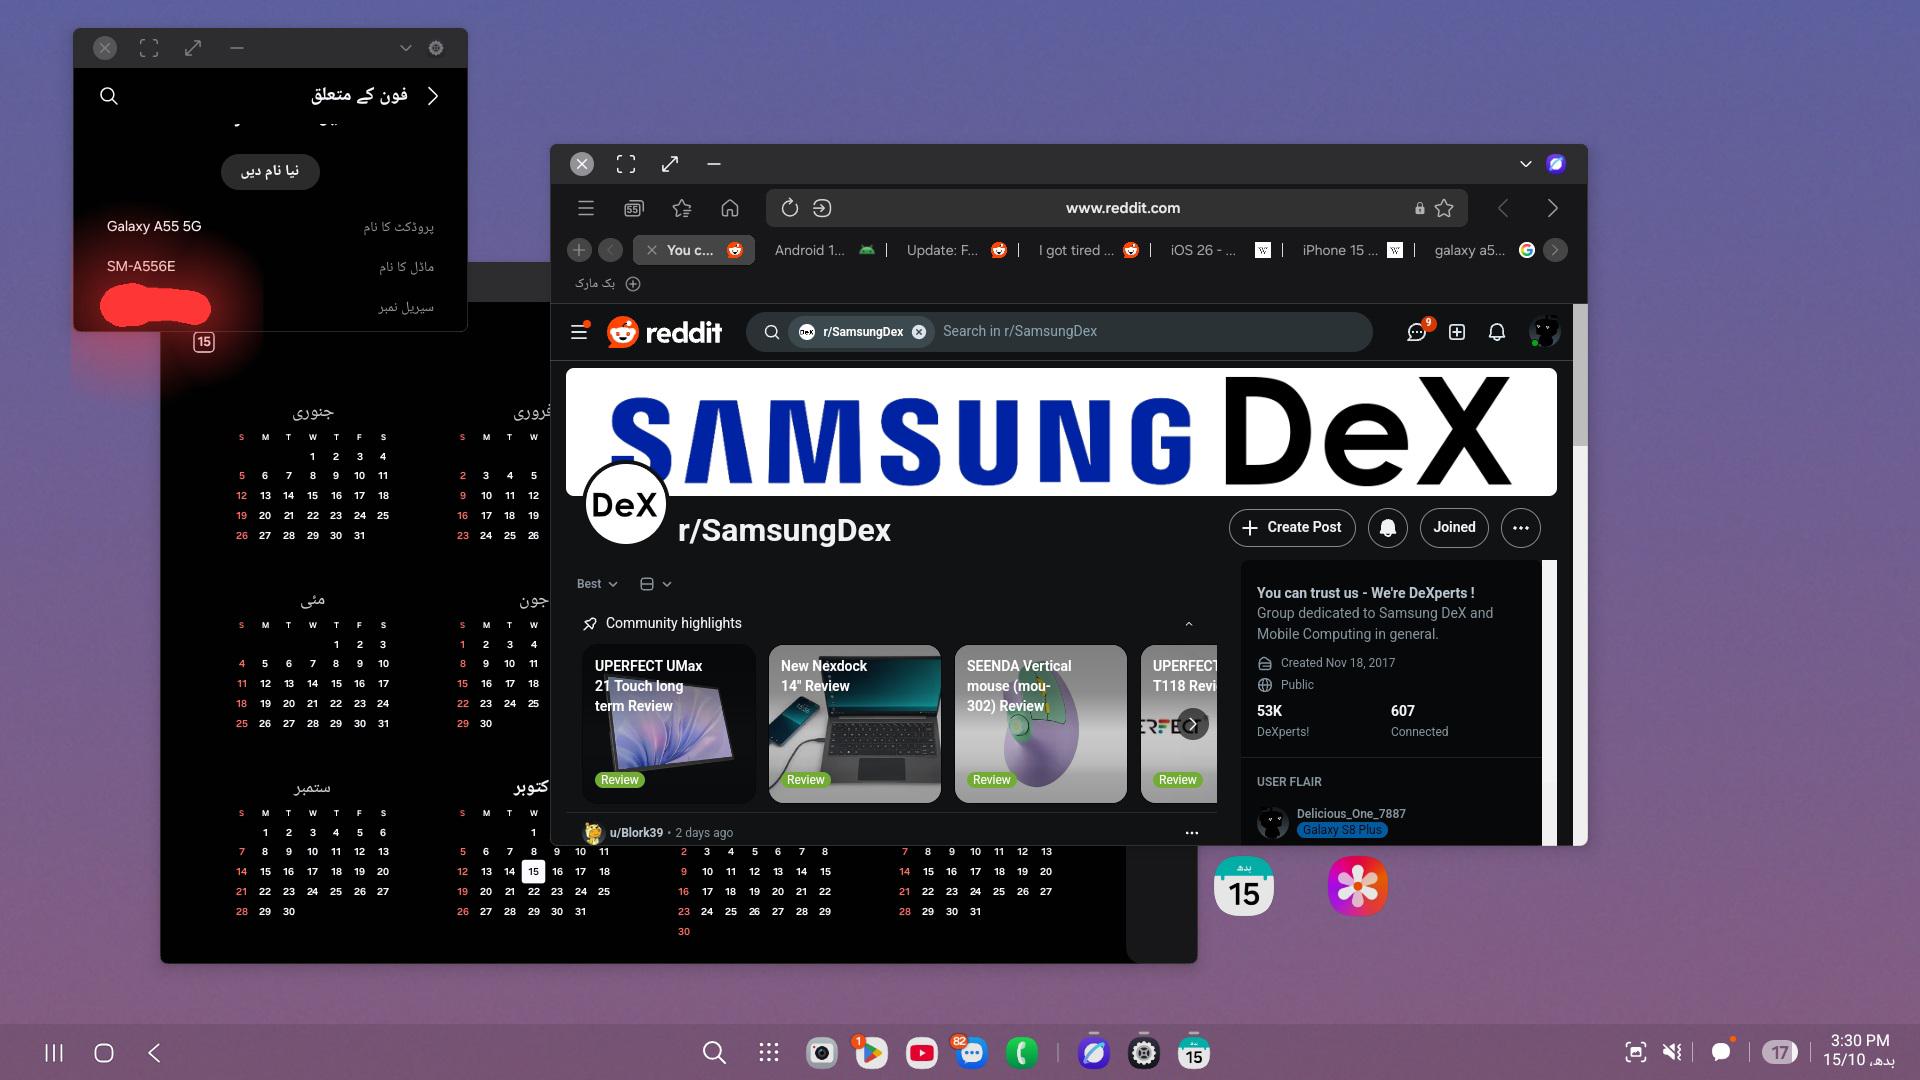Screen dimensions: 1920x1080
Task: Open the post view layout dropdown
Action: 655,584
